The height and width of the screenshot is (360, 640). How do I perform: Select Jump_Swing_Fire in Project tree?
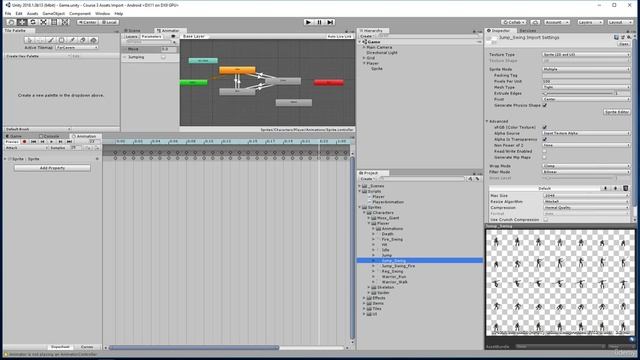click(398, 266)
